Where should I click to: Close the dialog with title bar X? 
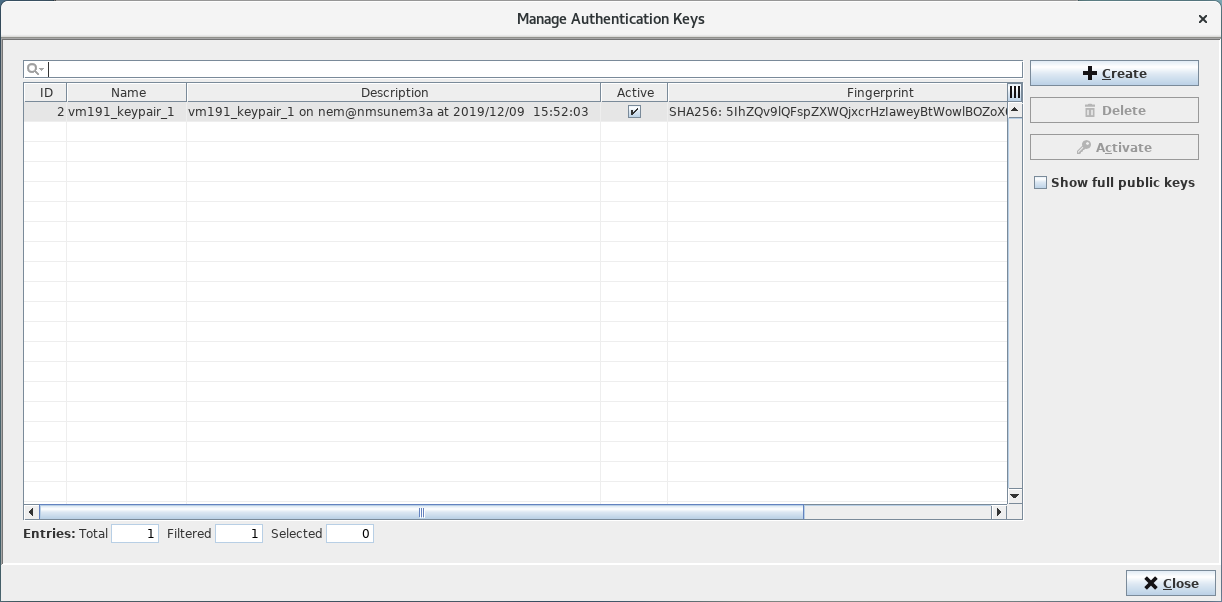1202,19
